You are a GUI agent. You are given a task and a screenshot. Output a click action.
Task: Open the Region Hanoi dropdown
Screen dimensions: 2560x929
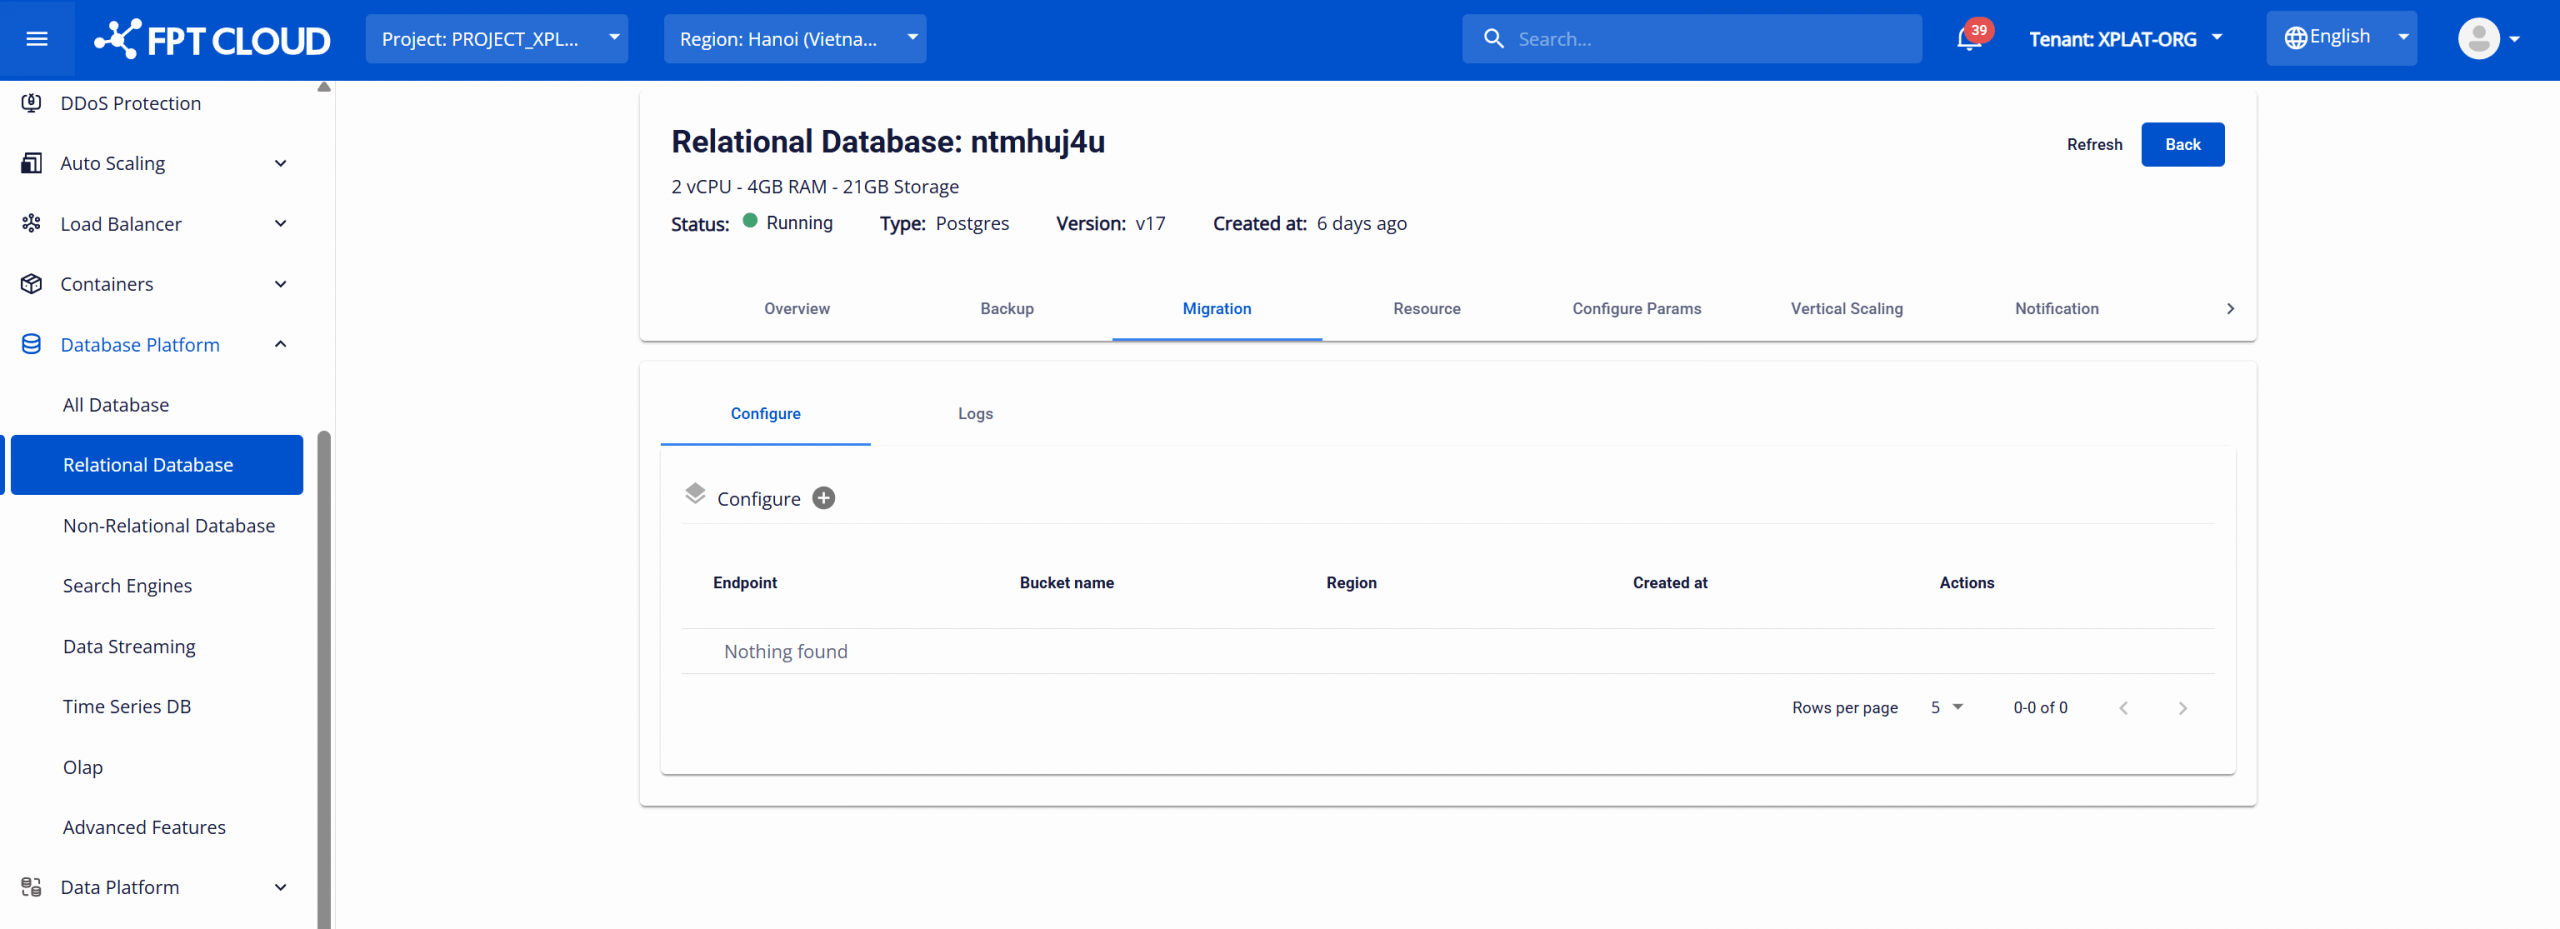coord(795,39)
